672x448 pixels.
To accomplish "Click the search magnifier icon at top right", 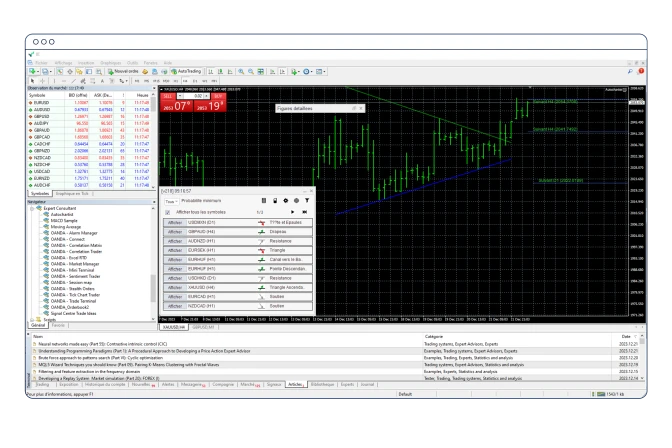I will pyautogui.click(x=630, y=72).
